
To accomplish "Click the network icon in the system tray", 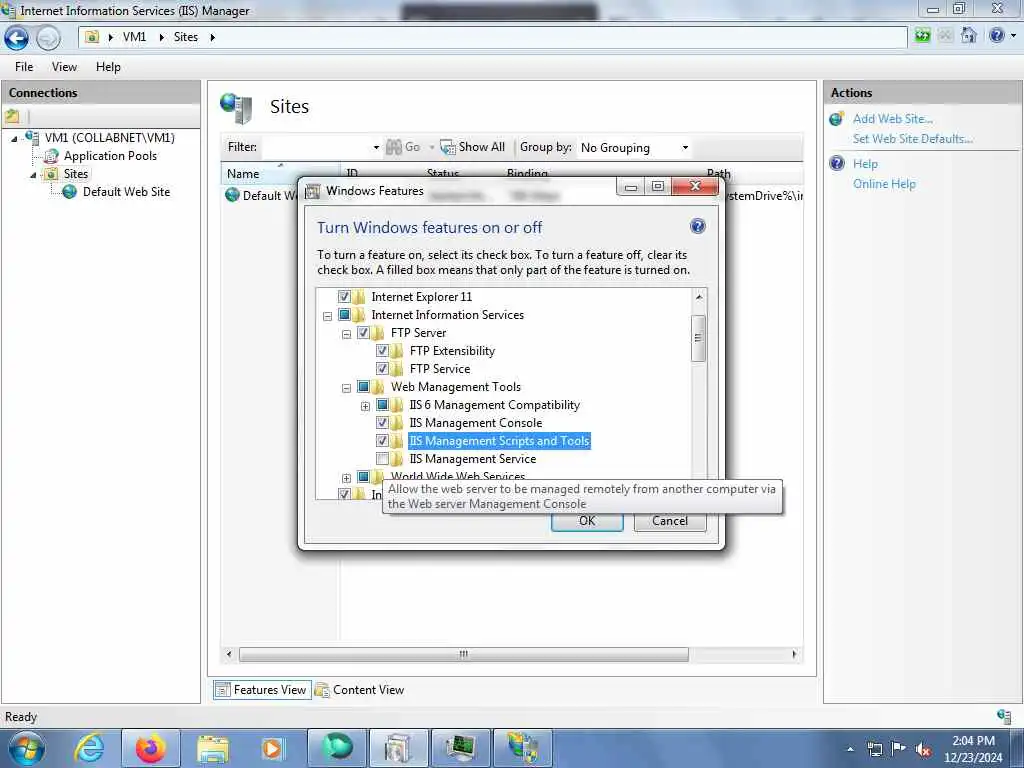I will 874,749.
